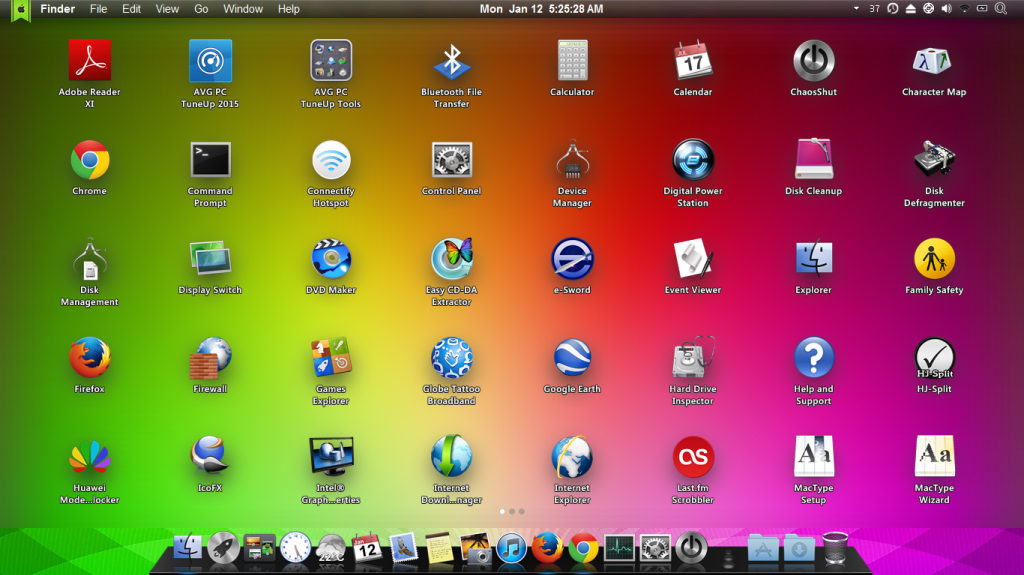The image size is (1024, 575).
Task: Open the Firewall app
Action: click(210, 358)
